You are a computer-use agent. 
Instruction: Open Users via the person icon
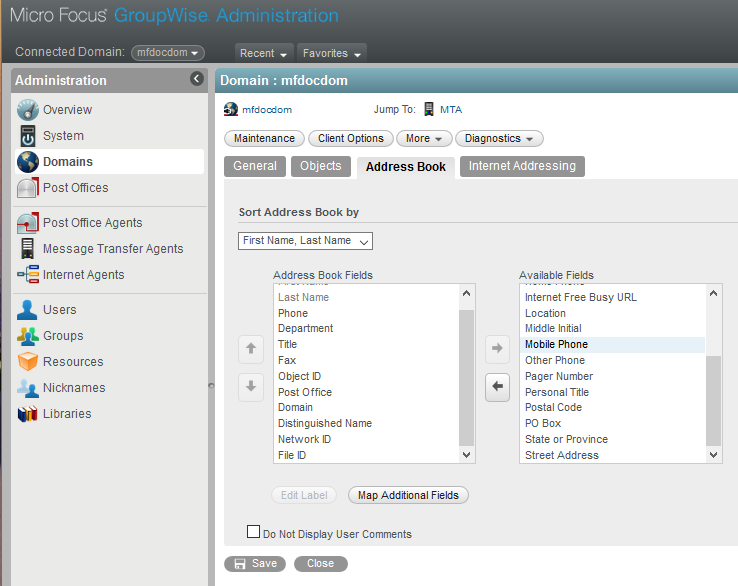pos(27,310)
